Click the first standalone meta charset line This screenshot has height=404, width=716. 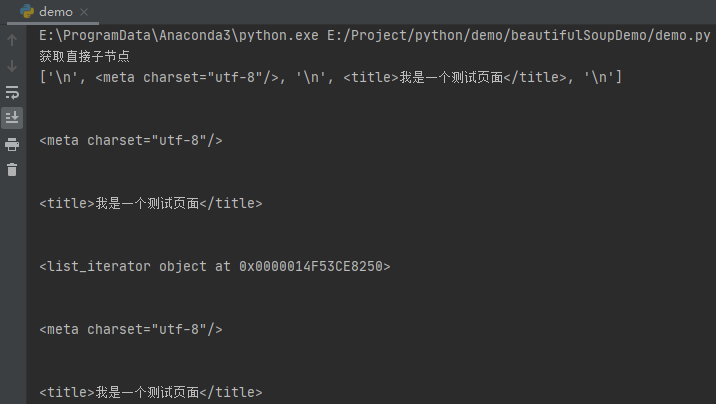(131, 140)
